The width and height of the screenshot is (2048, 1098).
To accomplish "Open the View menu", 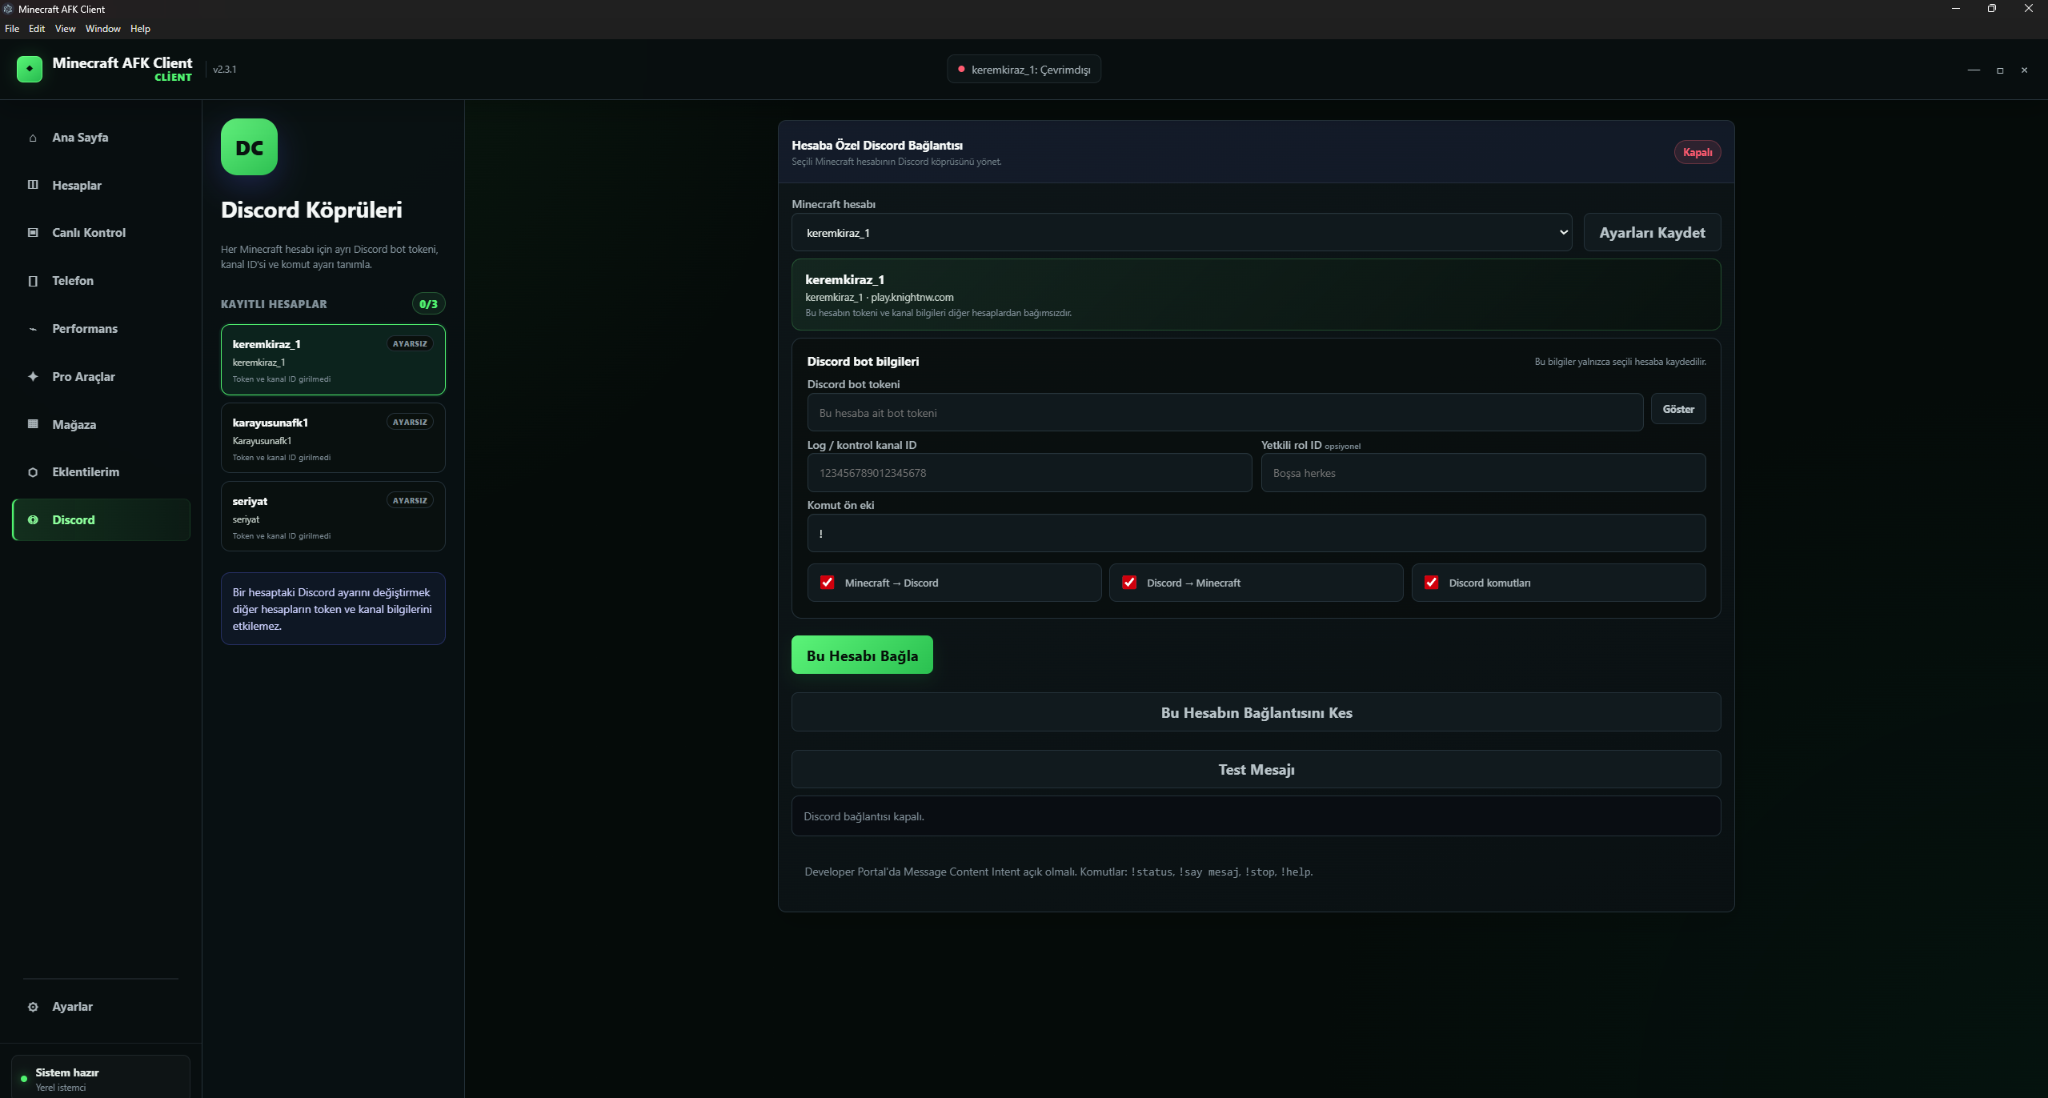I will (x=65, y=29).
